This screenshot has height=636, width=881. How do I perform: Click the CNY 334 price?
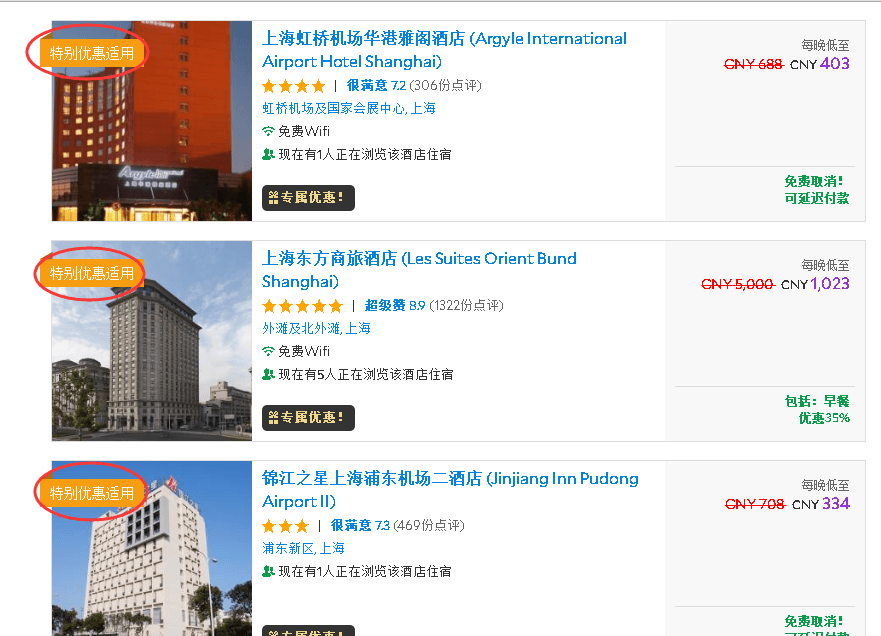[x=820, y=504]
